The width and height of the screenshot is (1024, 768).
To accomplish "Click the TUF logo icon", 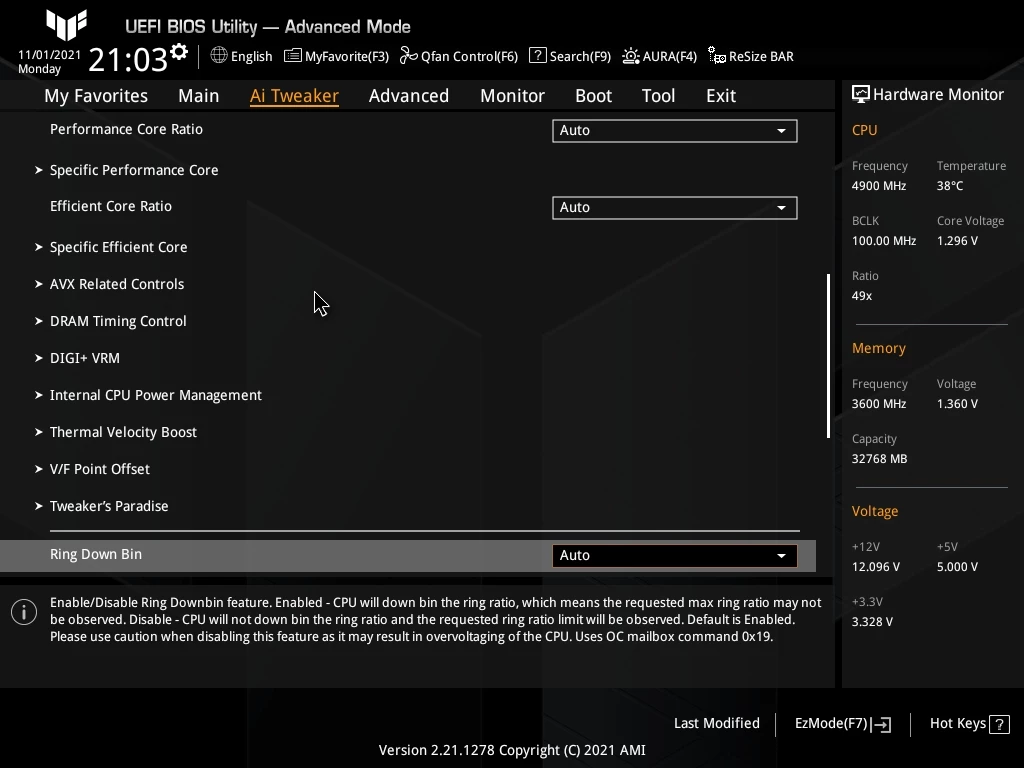I will click(x=66, y=25).
